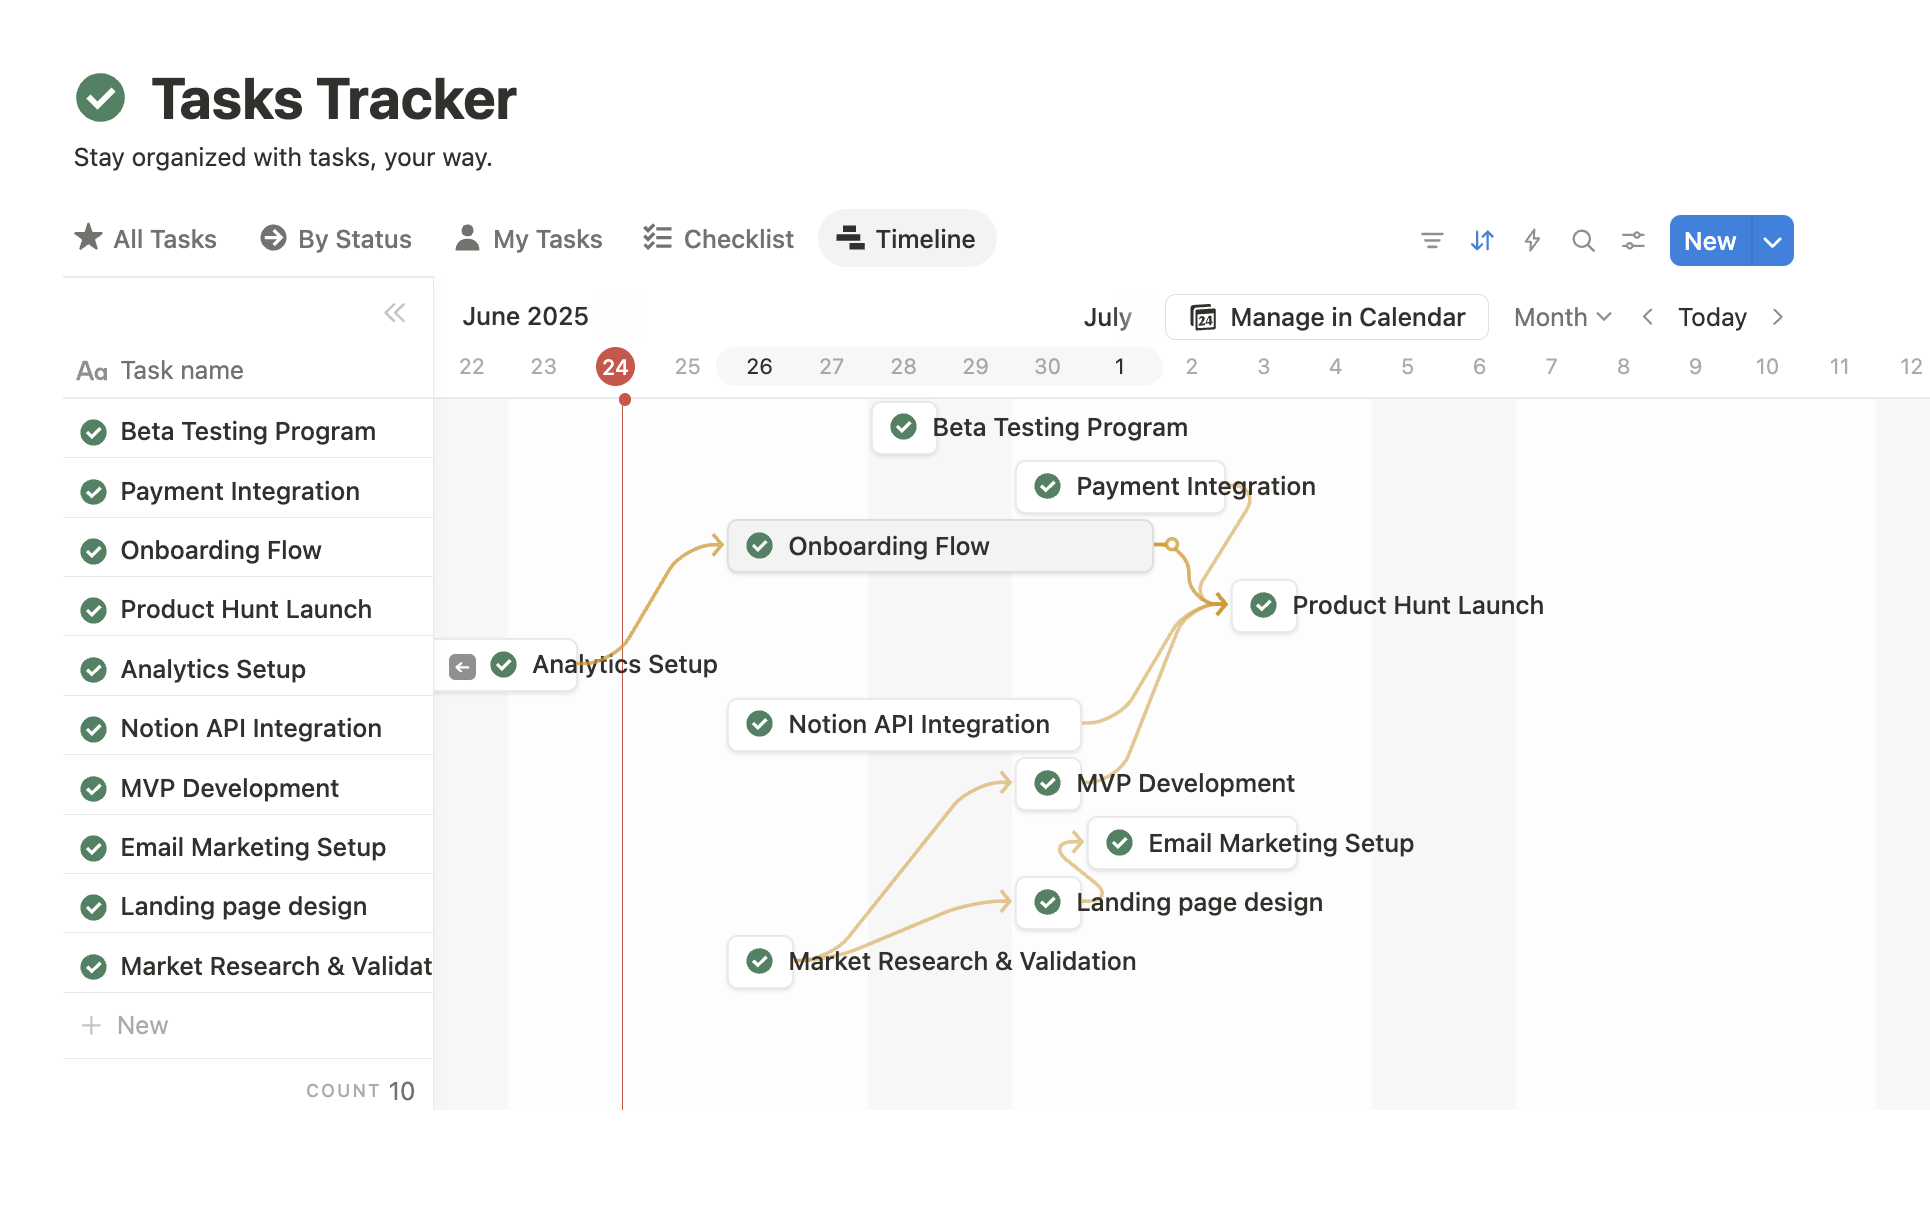The image size is (1930, 1220).
Task: Open the search magnifier icon
Action: click(x=1583, y=240)
